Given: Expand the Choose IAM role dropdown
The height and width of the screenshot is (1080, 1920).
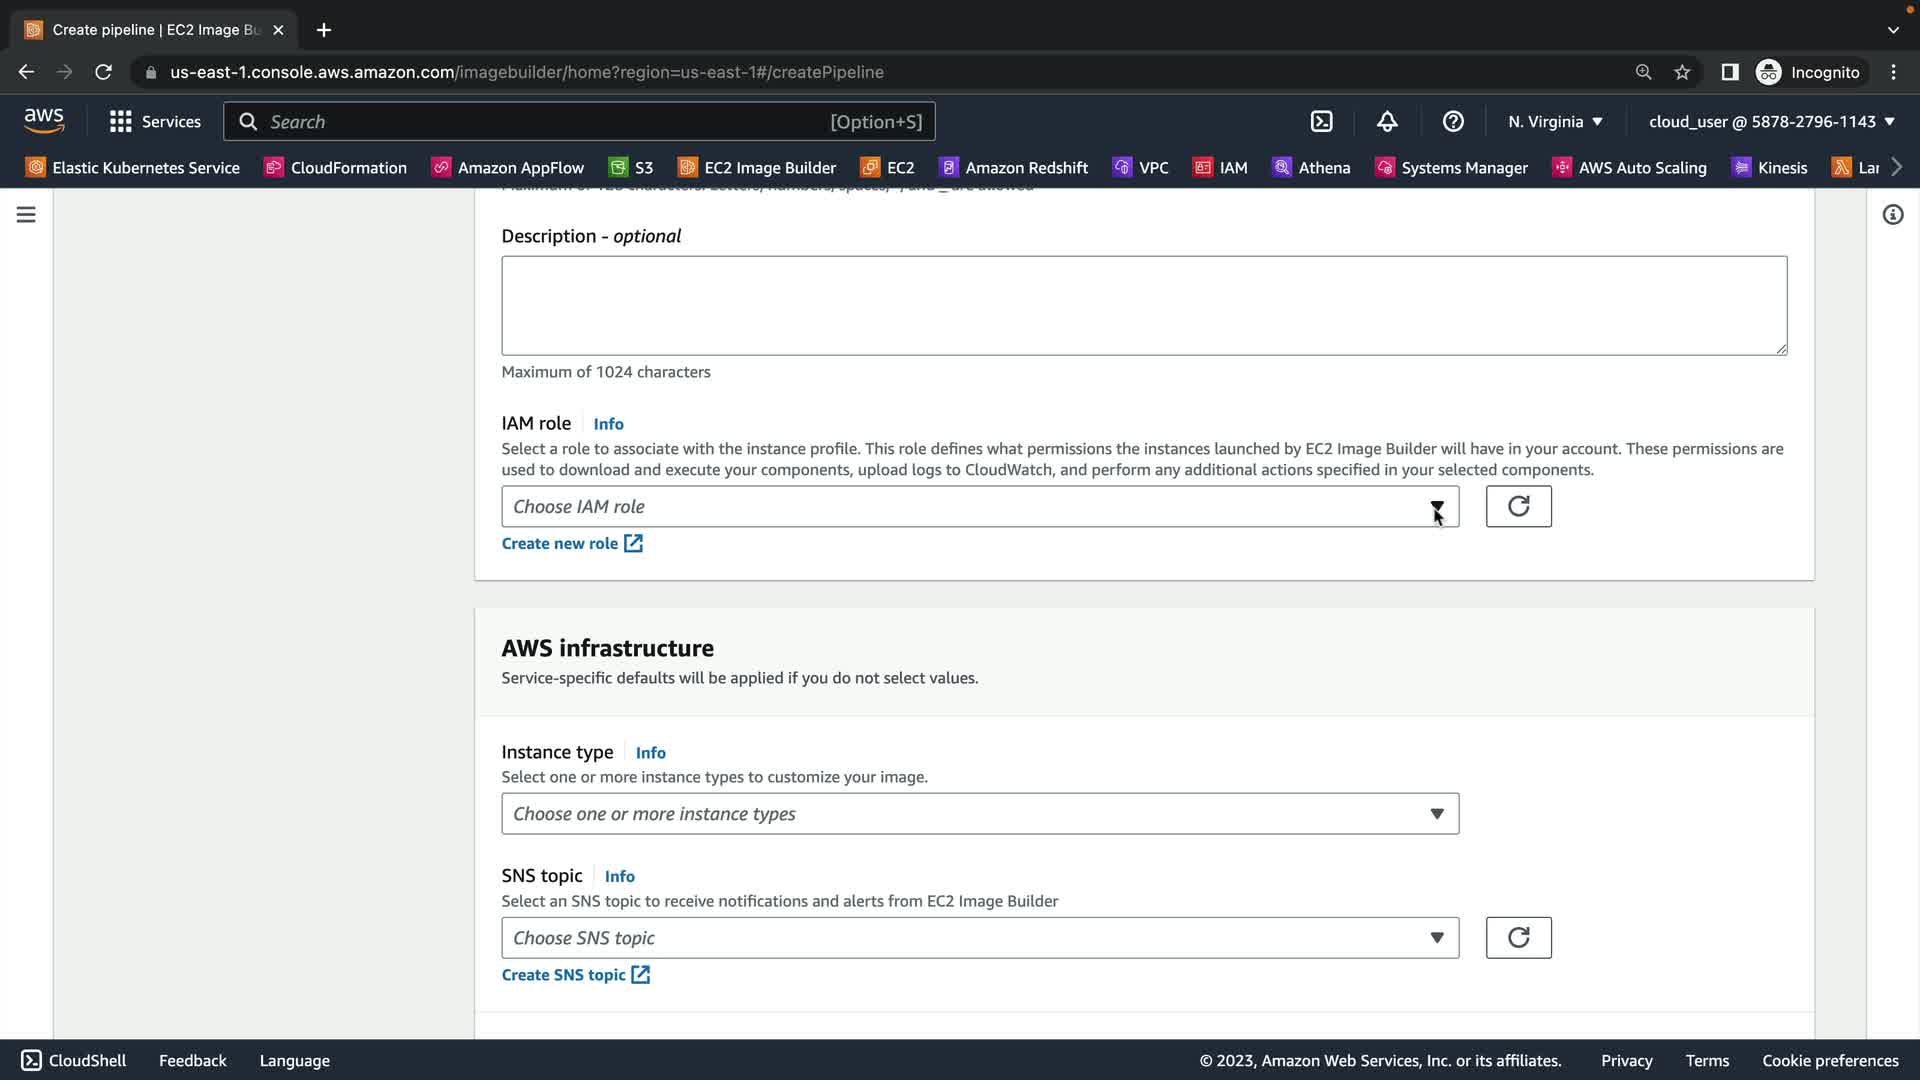Looking at the screenshot, I should tap(979, 507).
